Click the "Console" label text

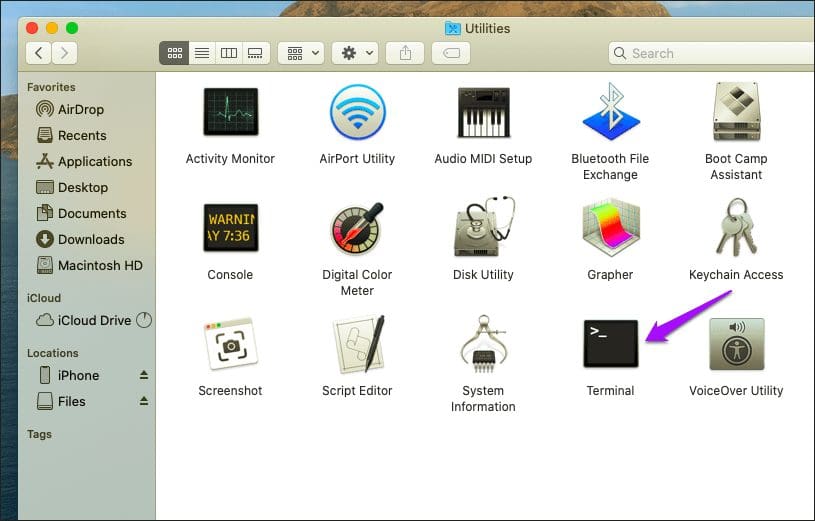pos(230,275)
